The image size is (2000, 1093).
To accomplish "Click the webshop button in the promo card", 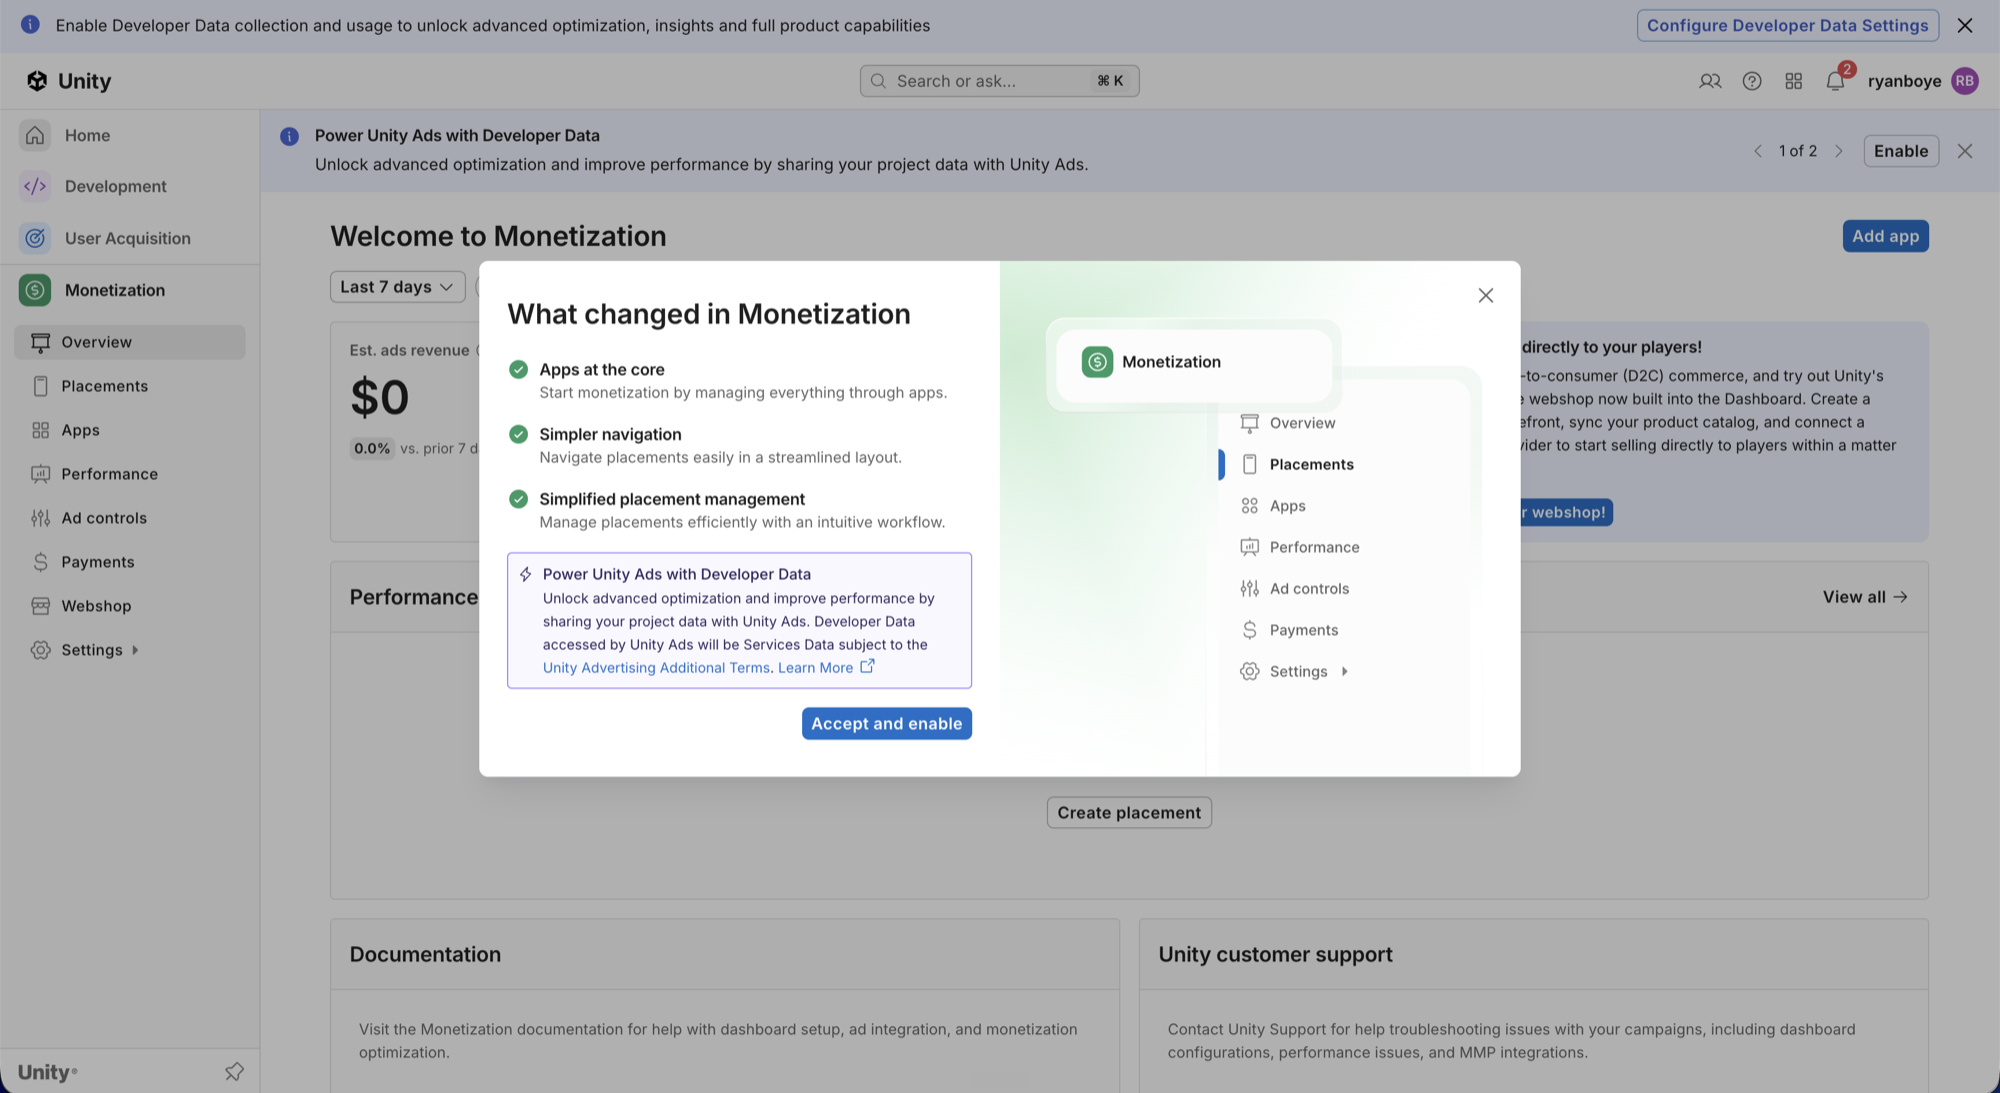I will click(1566, 512).
